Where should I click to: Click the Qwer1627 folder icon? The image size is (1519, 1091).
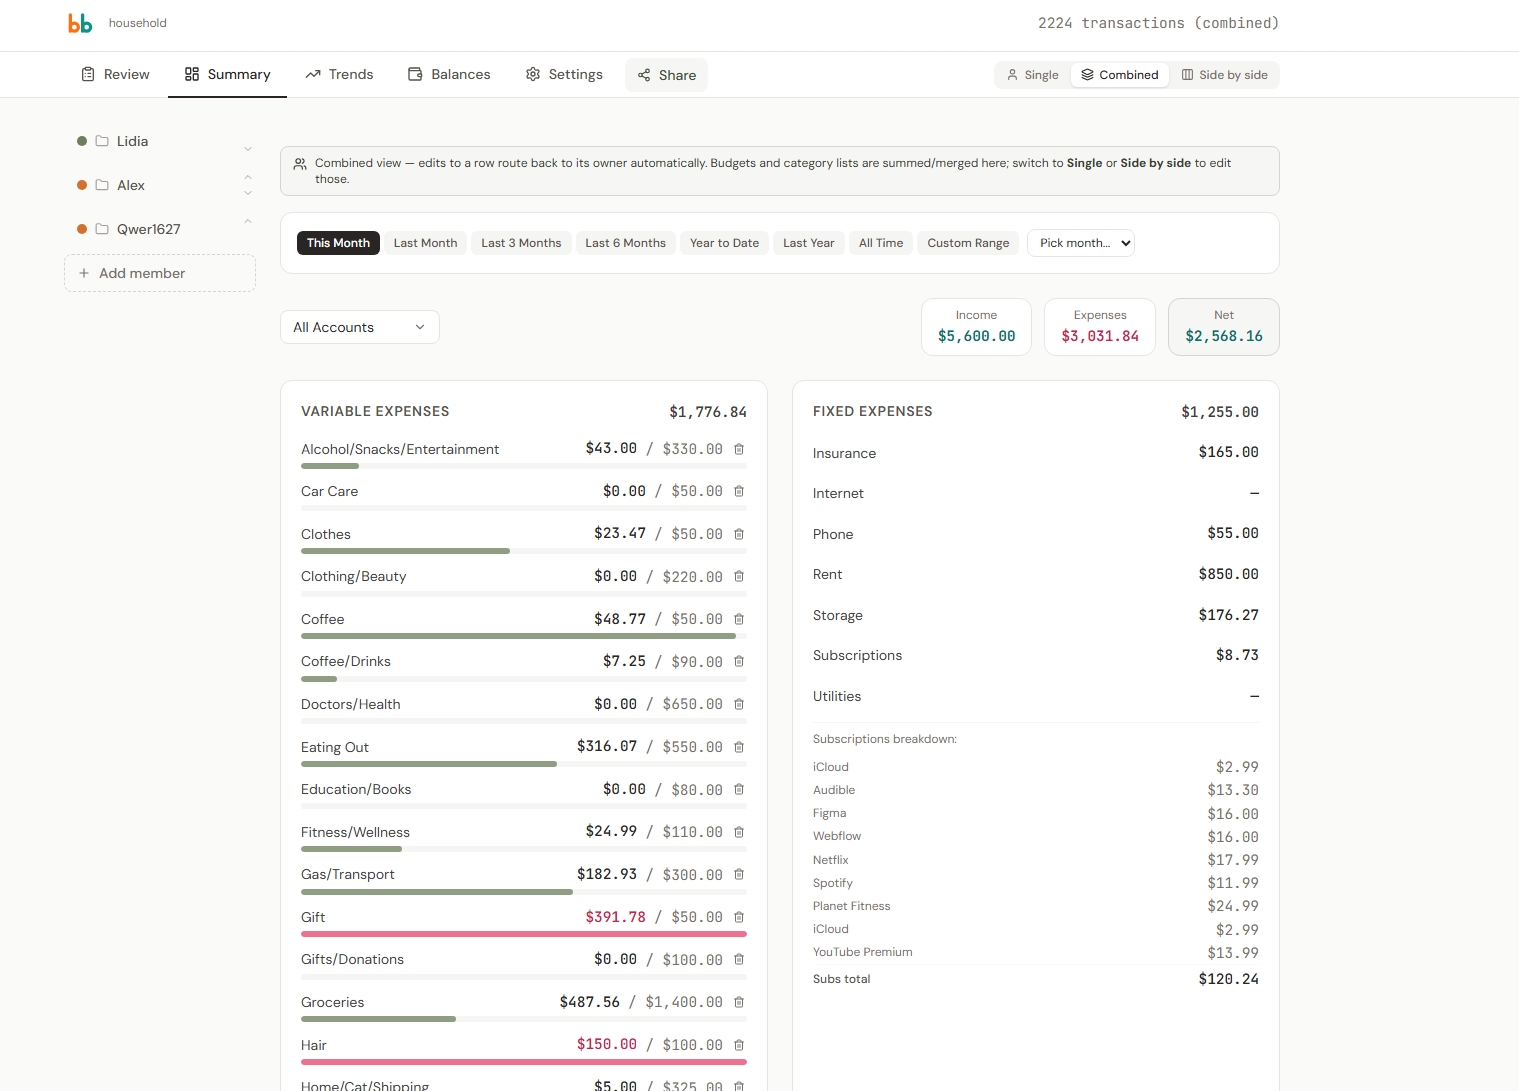pos(102,229)
